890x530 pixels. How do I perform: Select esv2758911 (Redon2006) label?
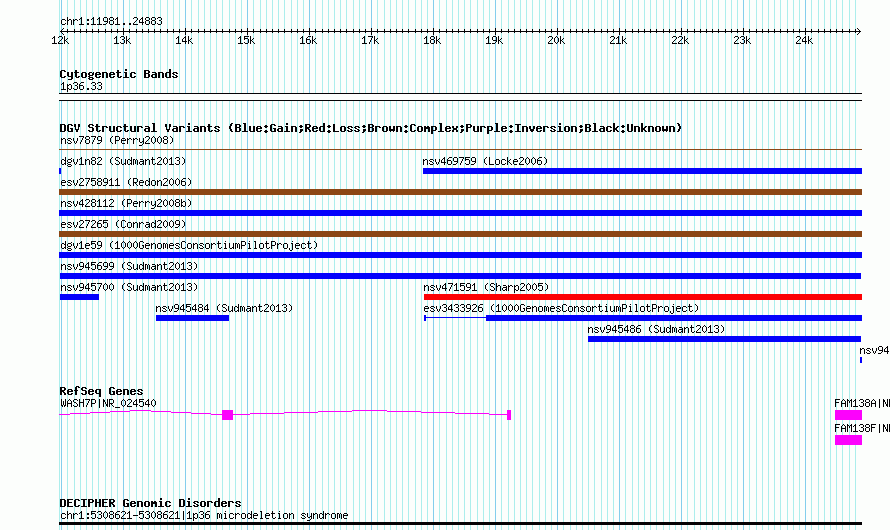coord(126,182)
